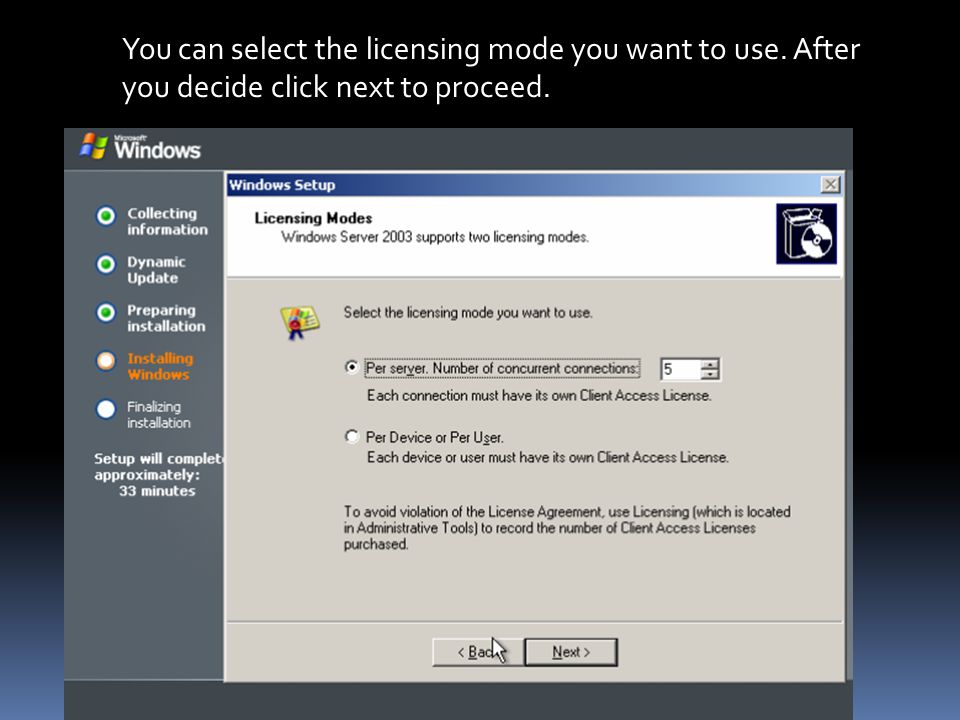Click the 'Collecting information' label

pos(168,221)
